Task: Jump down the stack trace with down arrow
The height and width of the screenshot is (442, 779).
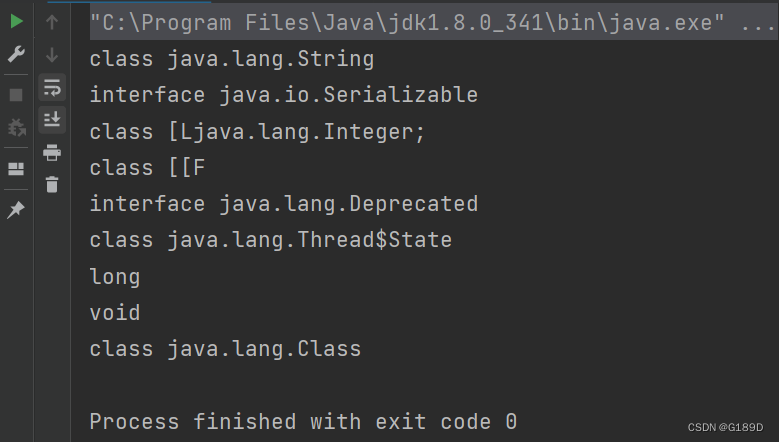Action: click(52, 55)
